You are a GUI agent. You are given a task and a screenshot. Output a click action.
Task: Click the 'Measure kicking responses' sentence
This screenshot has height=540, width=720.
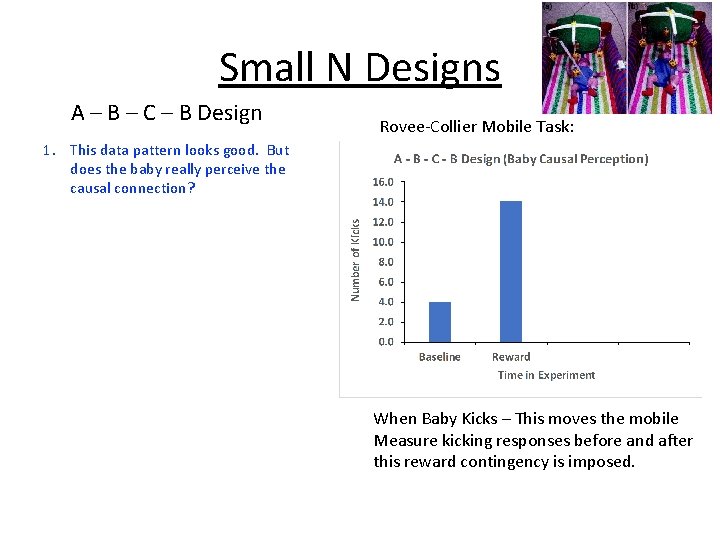pos(533,440)
